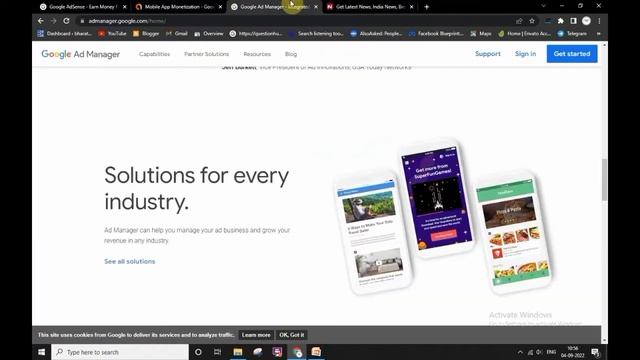The width and height of the screenshot is (640, 360).
Task: Open the Facebook Blueprint bookmark
Action: point(436,33)
